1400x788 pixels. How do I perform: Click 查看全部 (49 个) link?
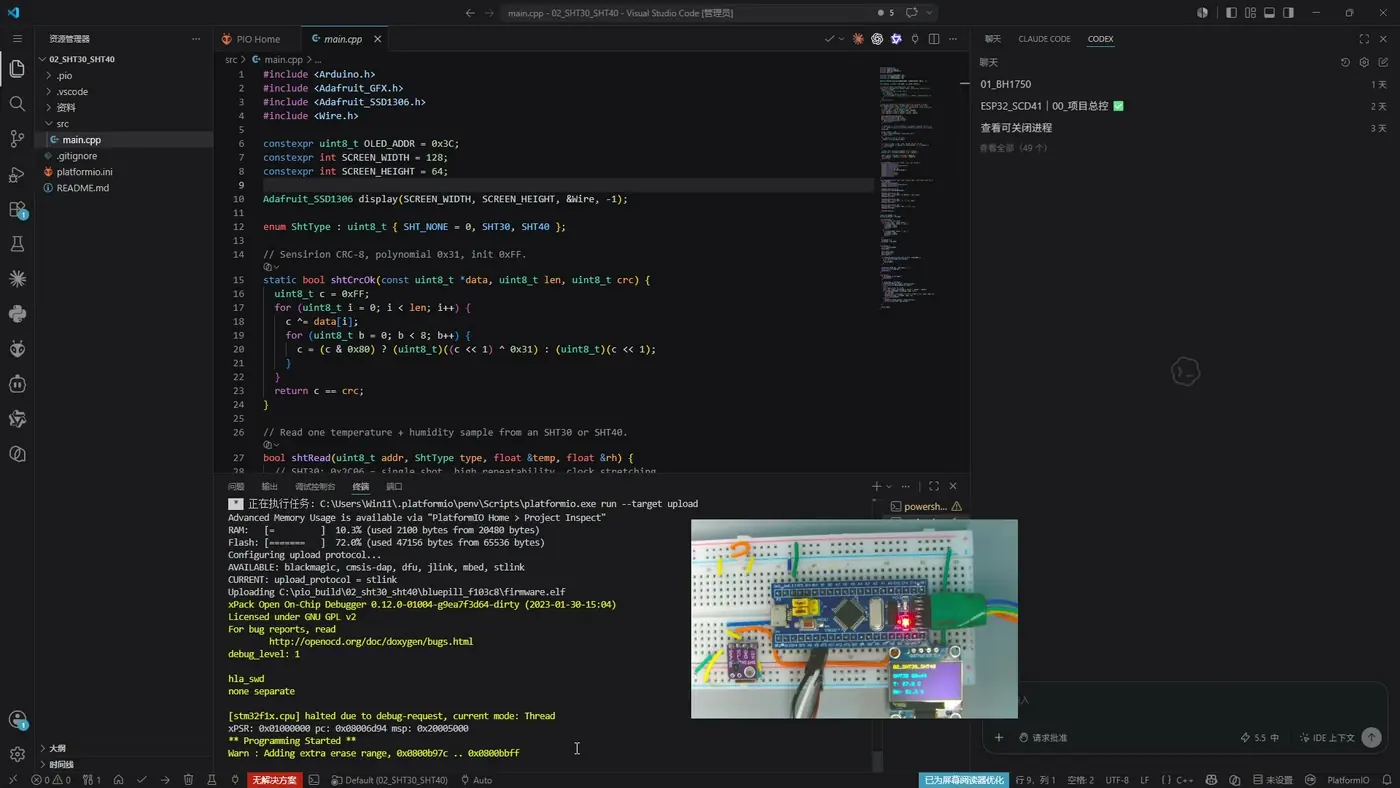tap(1013, 148)
